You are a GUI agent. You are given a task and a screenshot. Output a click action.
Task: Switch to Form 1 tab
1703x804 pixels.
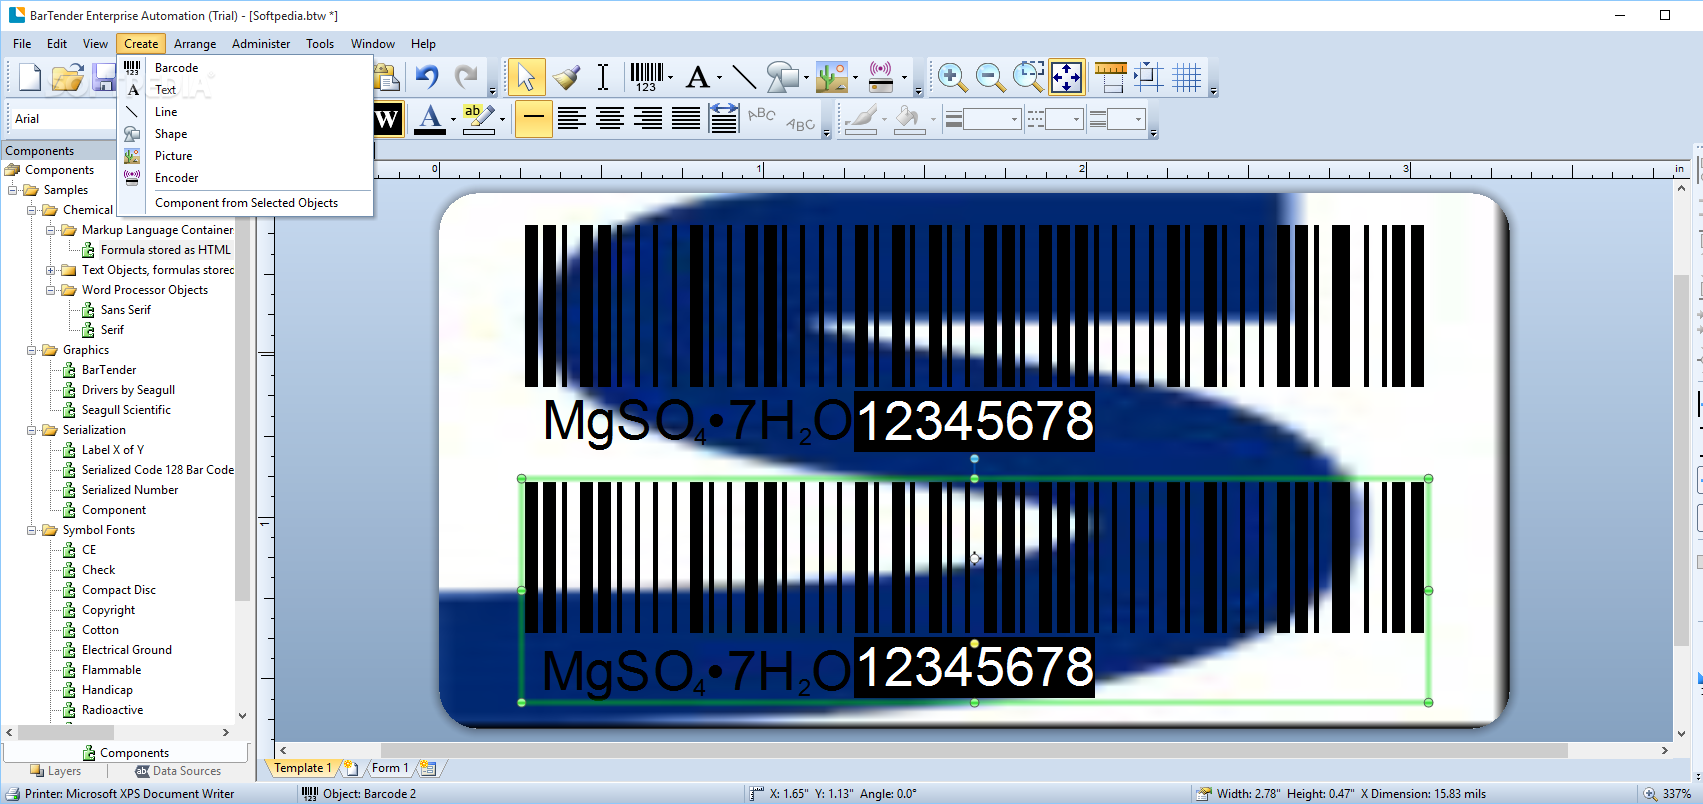pos(390,768)
